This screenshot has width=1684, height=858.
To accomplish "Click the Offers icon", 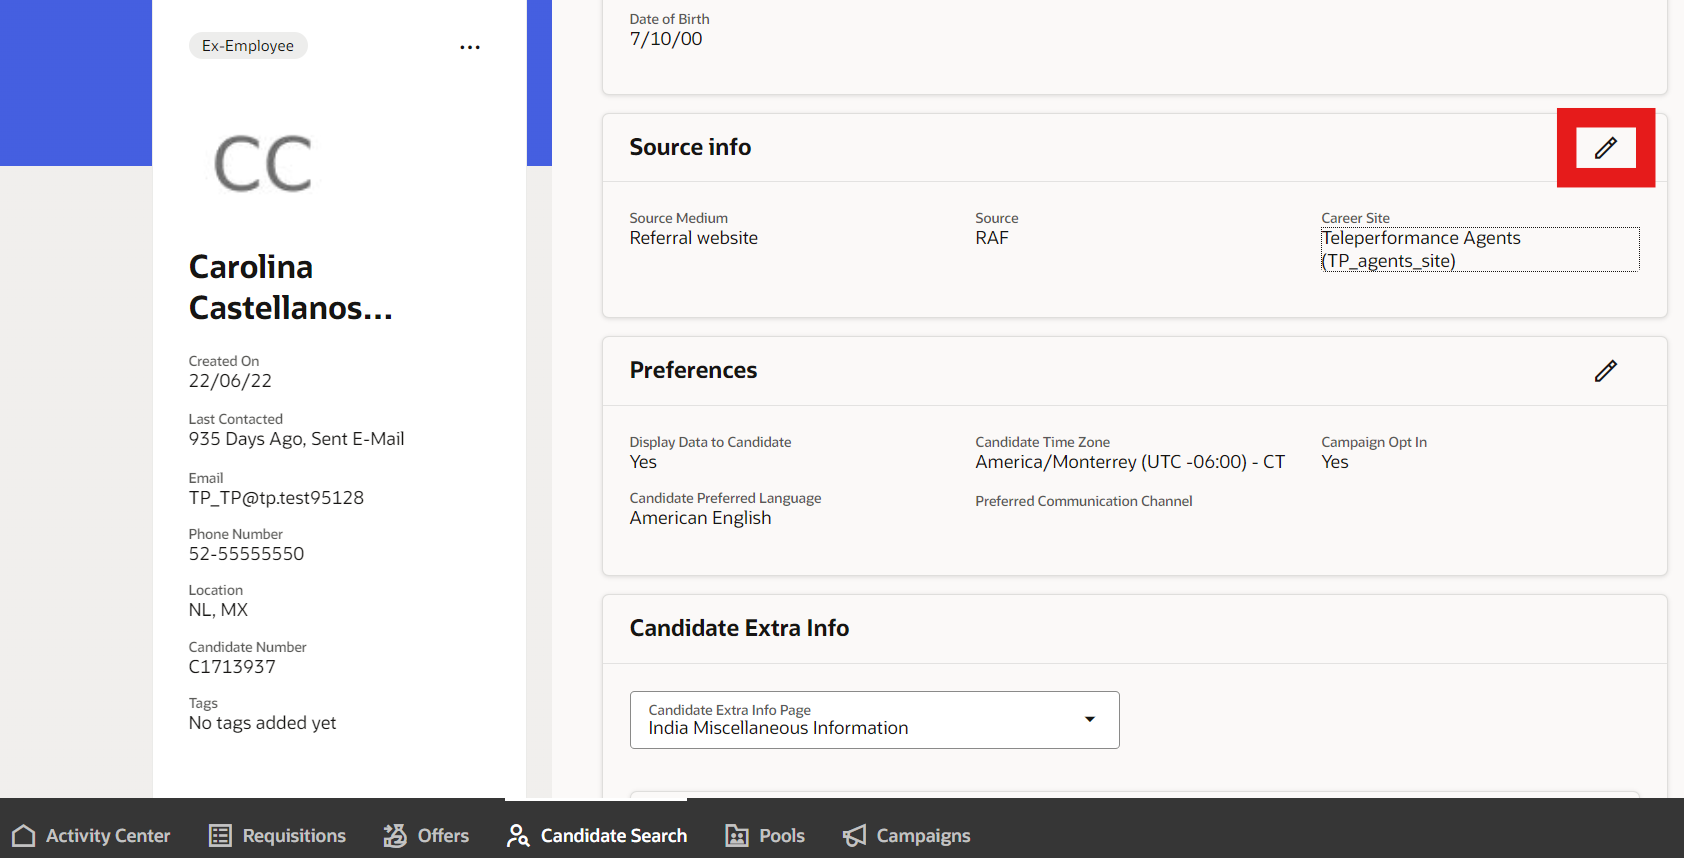I will (x=395, y=835).
